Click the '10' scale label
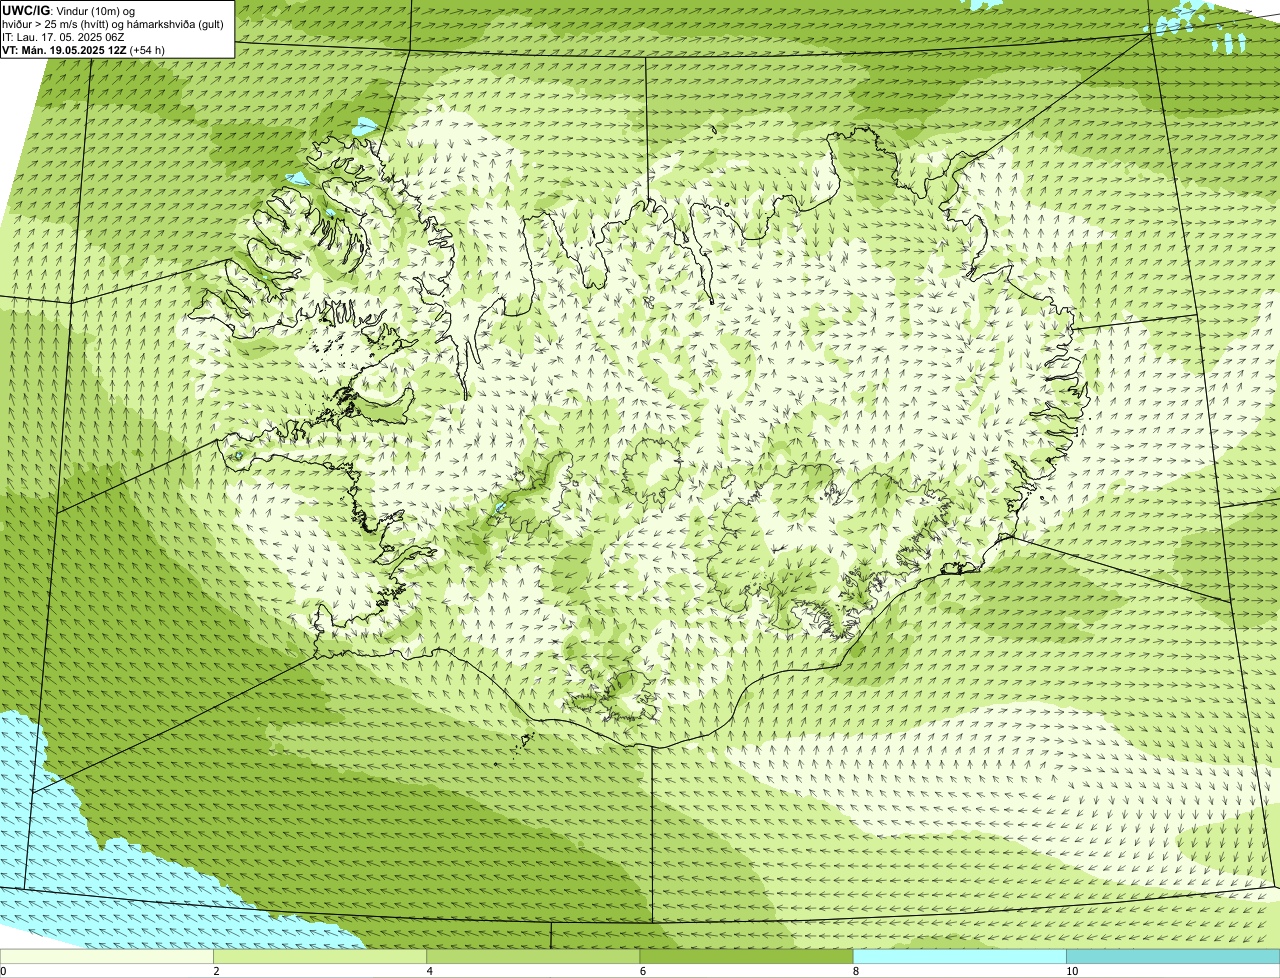 (x=1072, y=971)
